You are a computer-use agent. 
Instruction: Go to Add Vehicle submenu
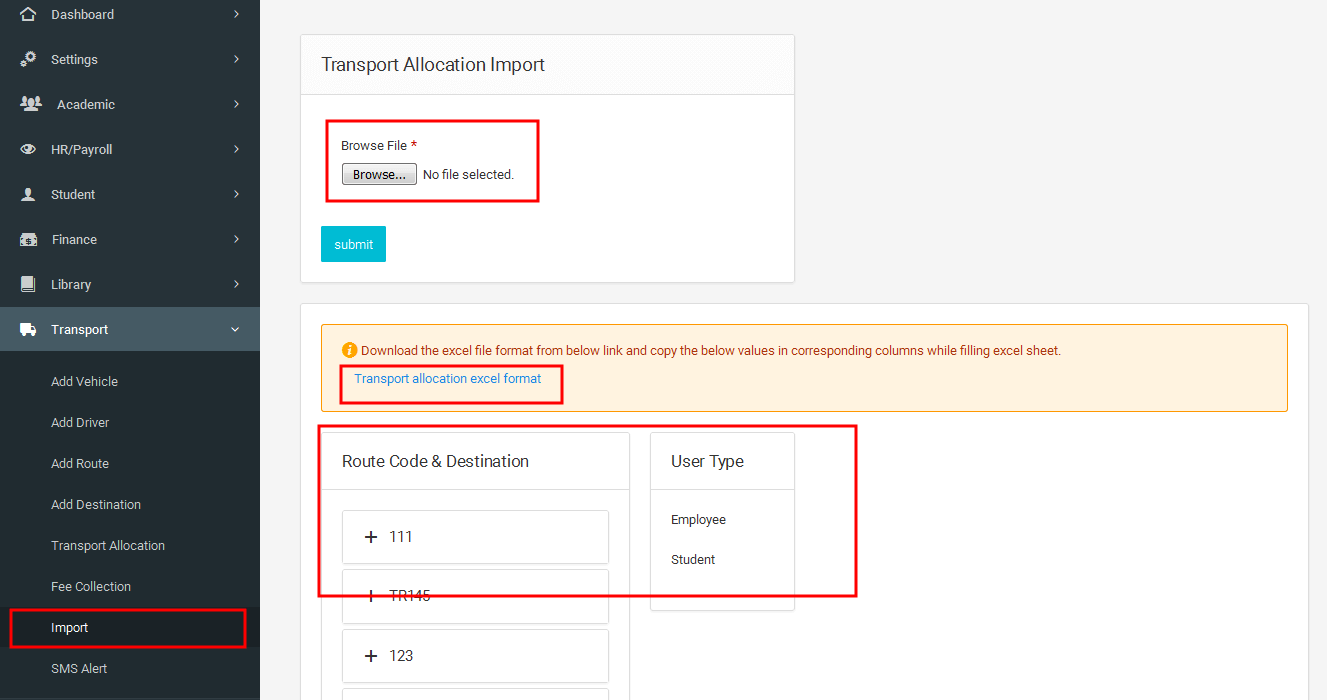coord(84,381)
